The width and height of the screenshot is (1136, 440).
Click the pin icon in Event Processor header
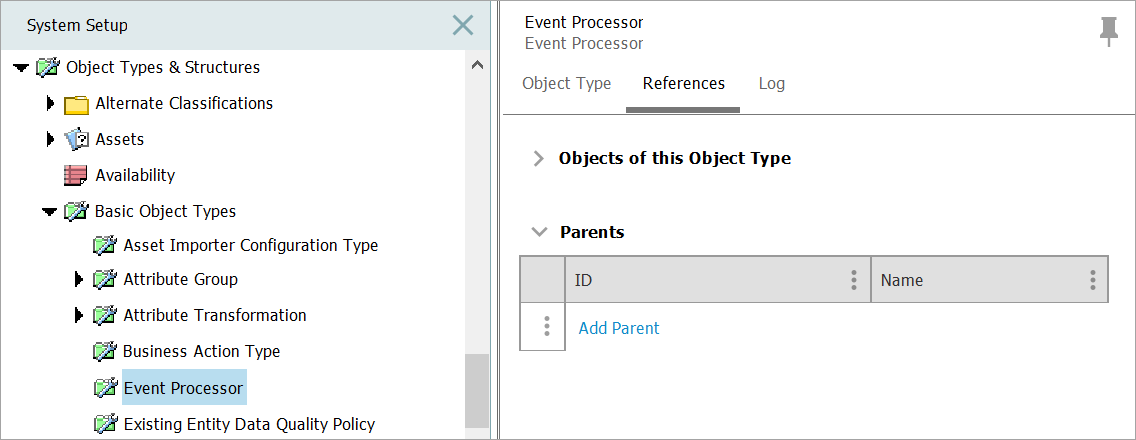tap(1108, 31)
